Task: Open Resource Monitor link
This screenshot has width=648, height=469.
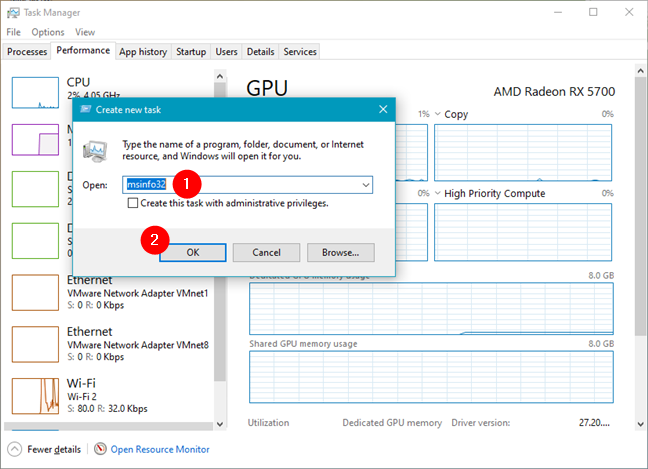Action: click(160, 450)
